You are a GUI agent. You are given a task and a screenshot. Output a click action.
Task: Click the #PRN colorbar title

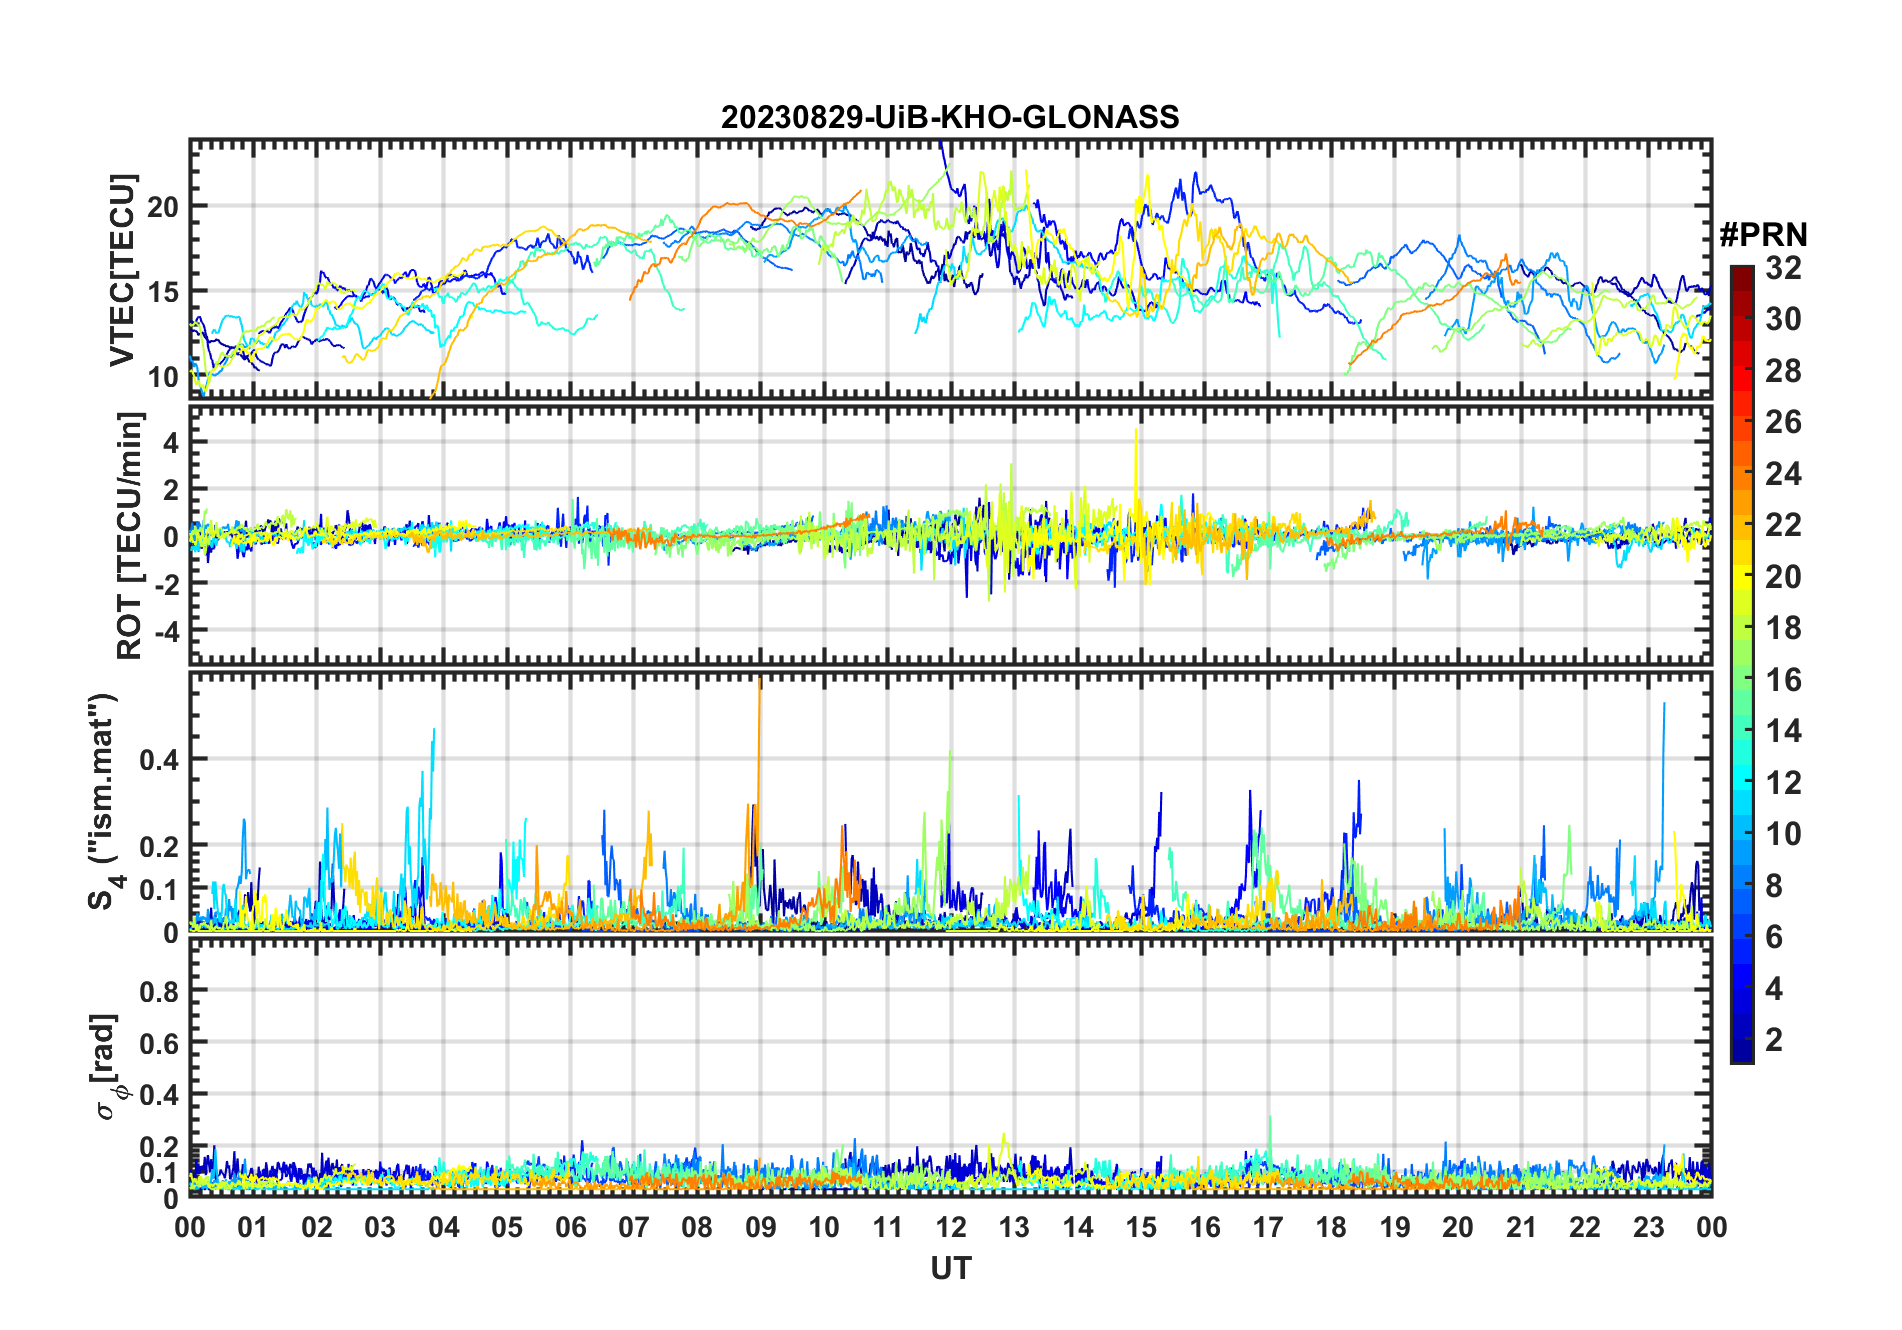coord(1763,235)
